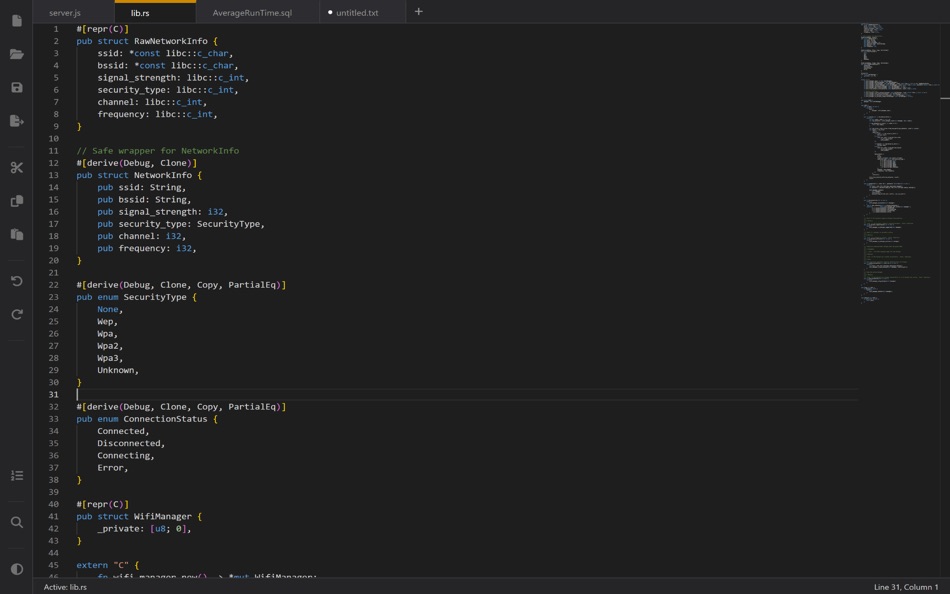Toggle line numbering list icon

17,475
